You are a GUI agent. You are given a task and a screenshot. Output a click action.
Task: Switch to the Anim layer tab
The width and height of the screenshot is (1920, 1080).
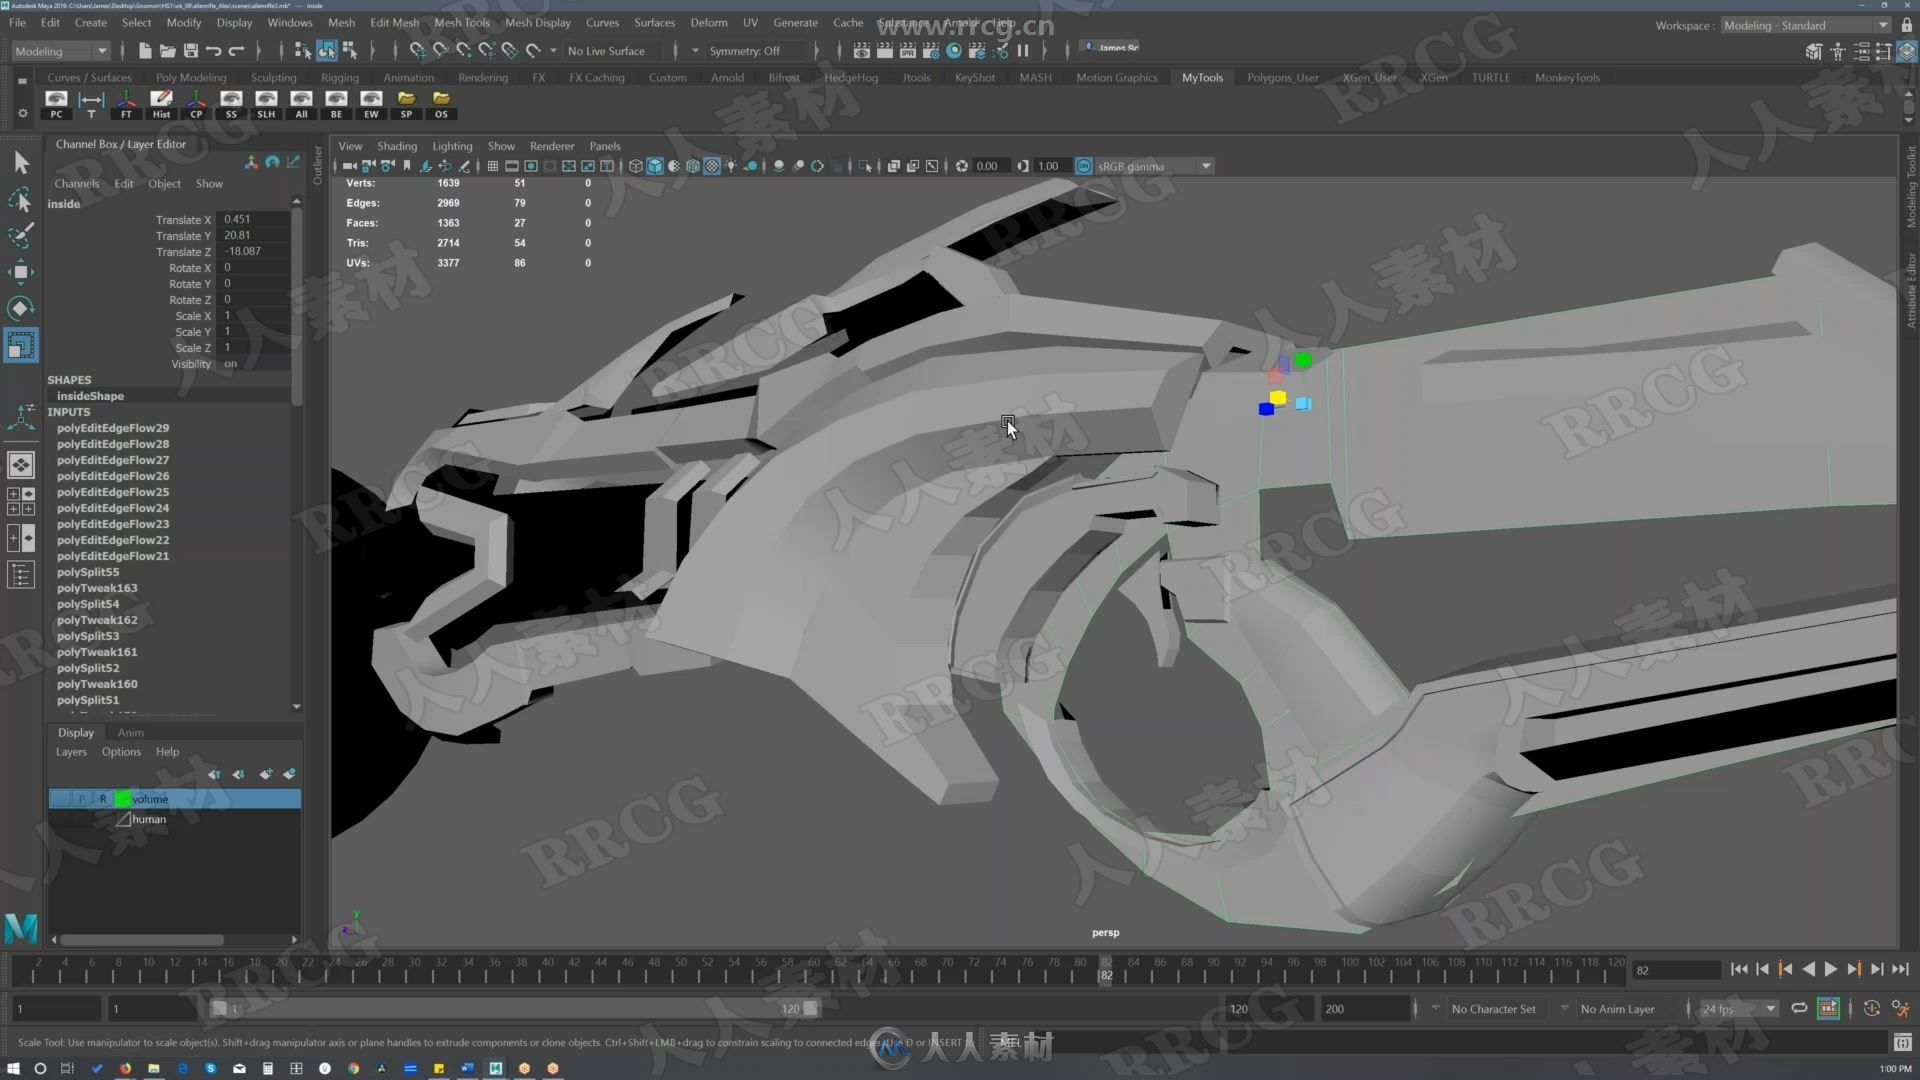coord(131,732)
